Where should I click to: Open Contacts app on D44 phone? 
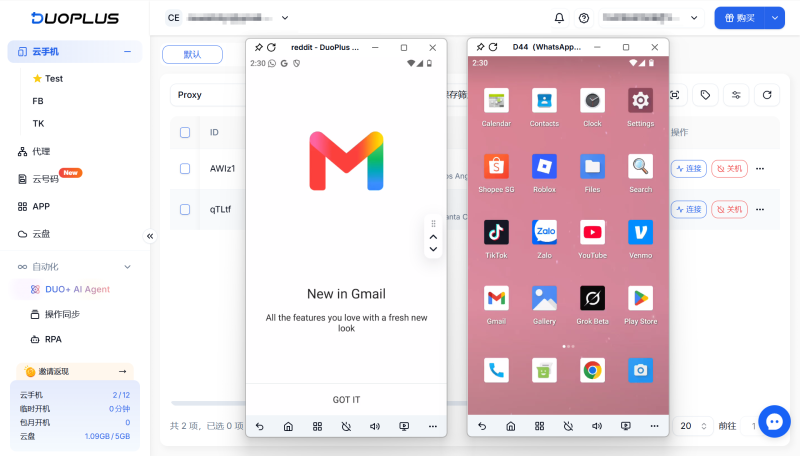coord(544,101)
